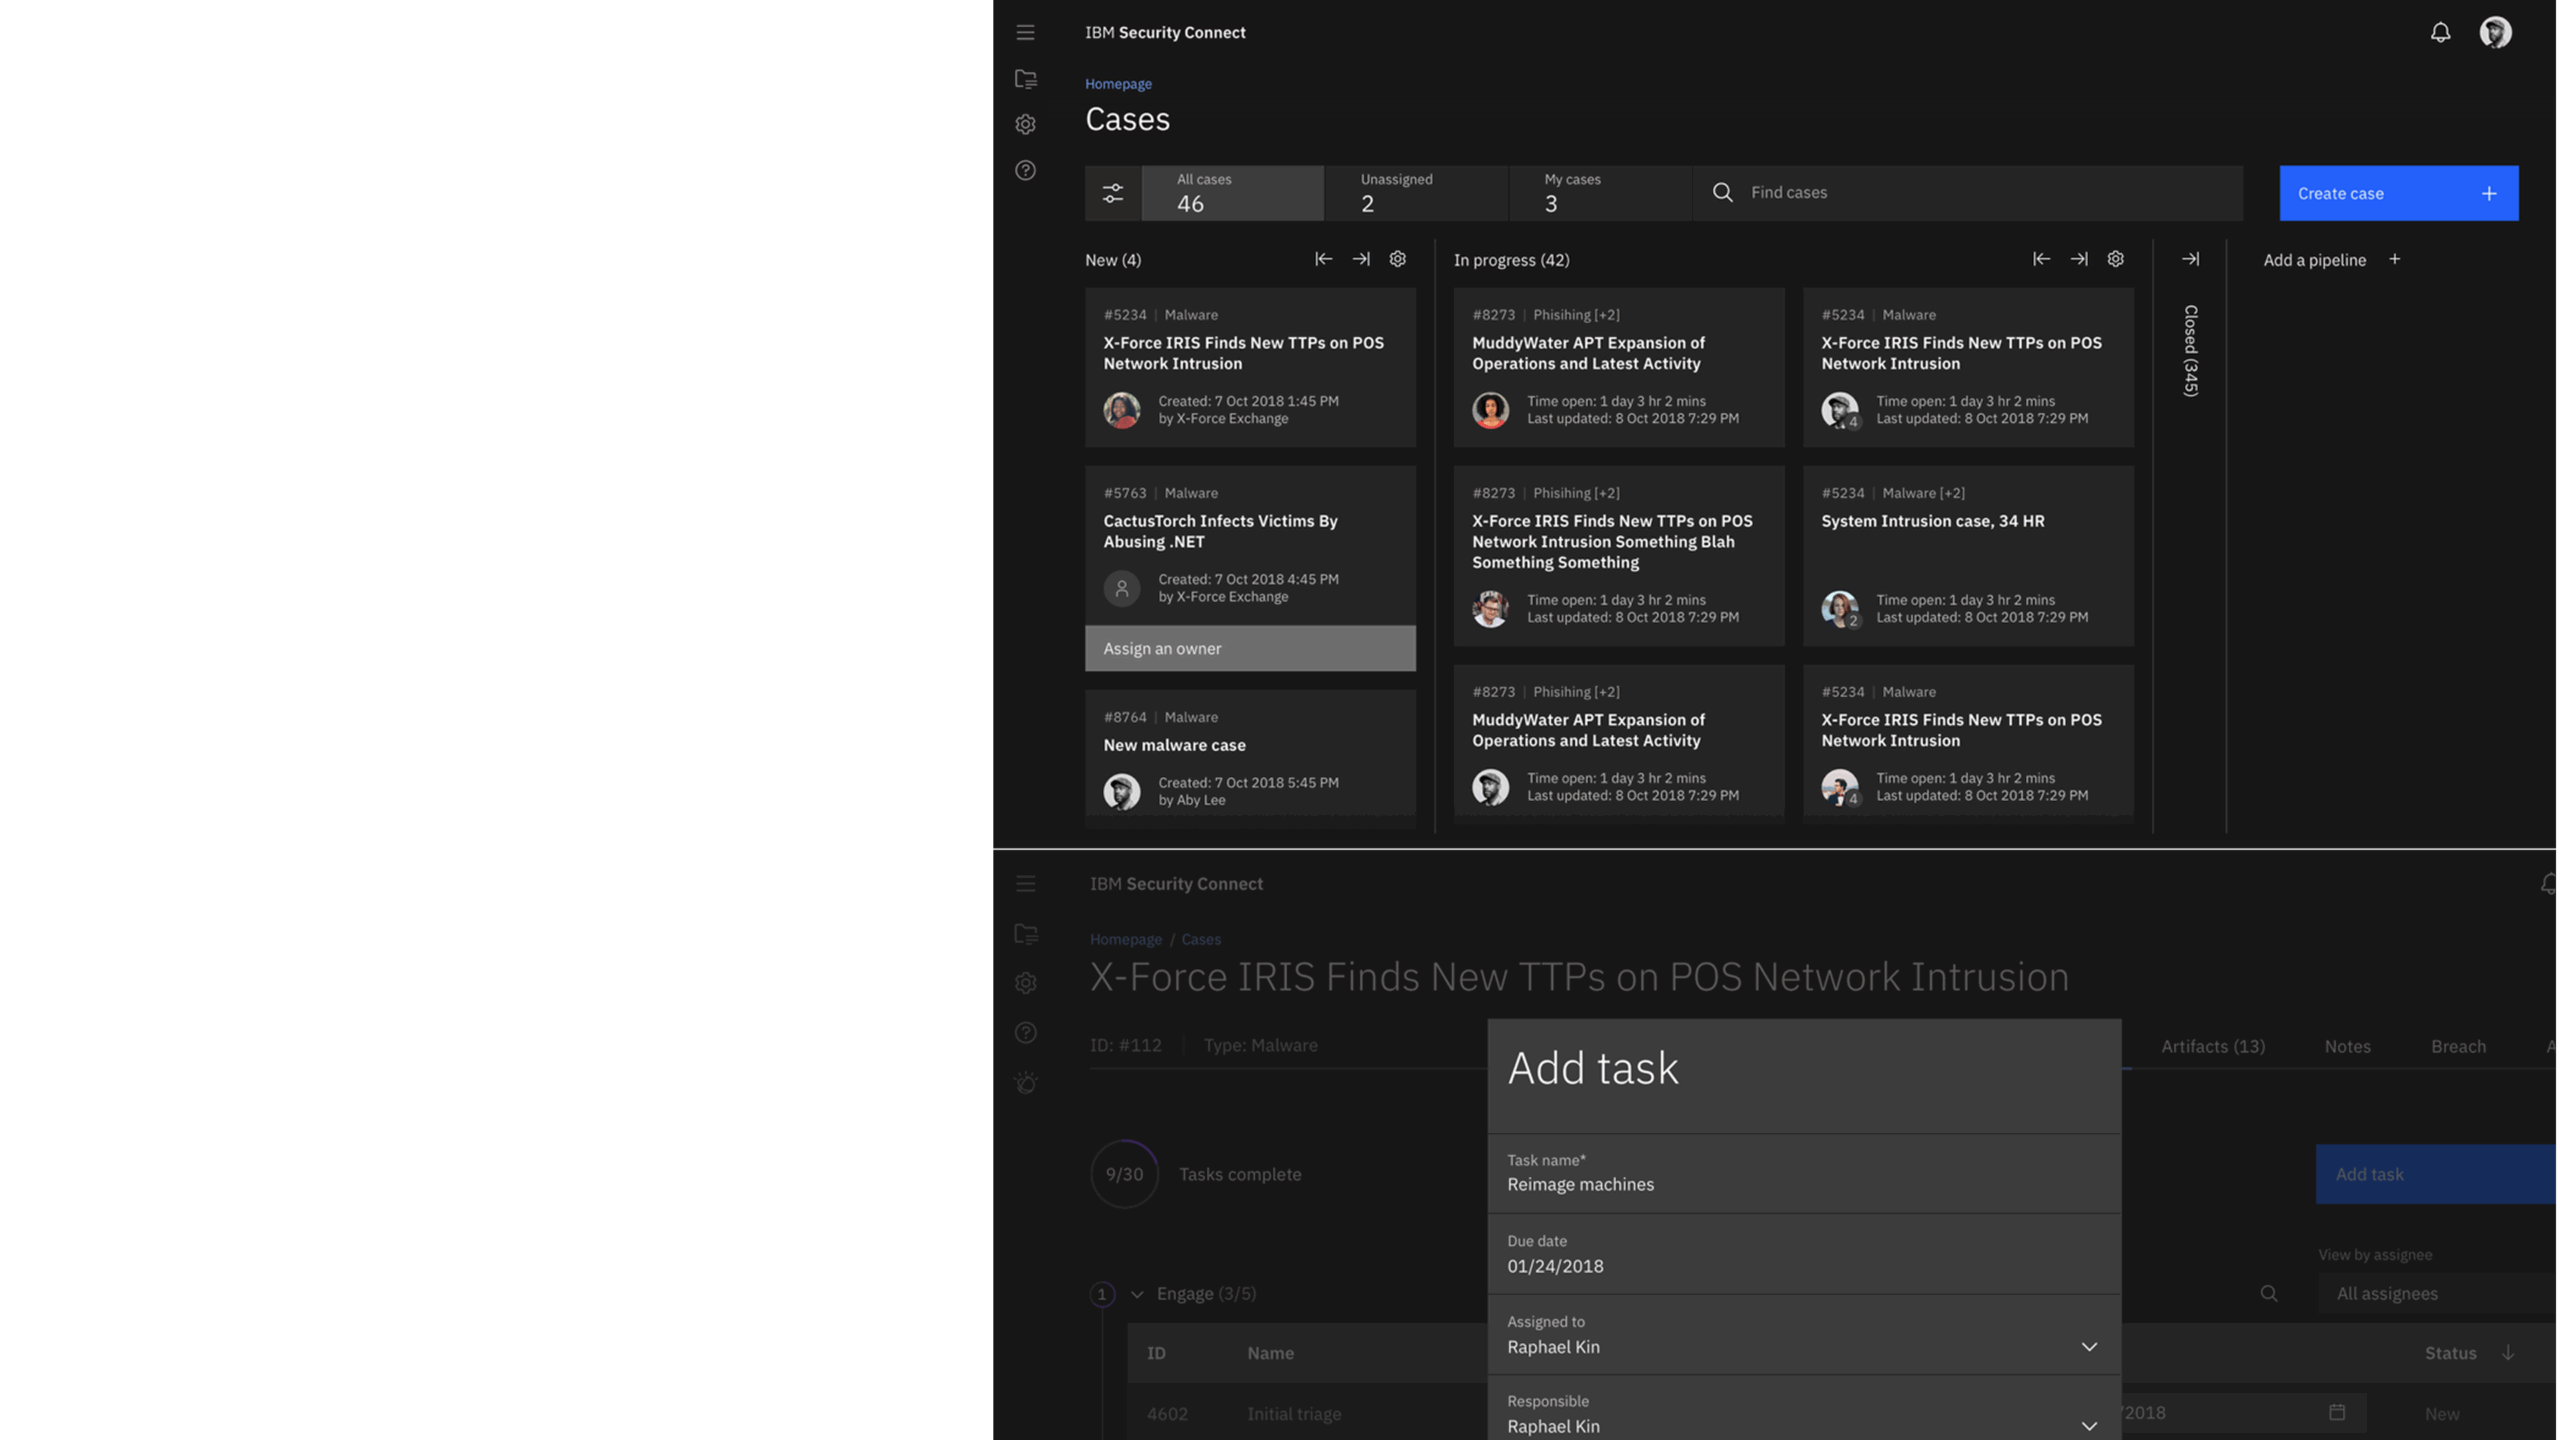Open calendar icon in Initial triage row

pos(2337,1412)
